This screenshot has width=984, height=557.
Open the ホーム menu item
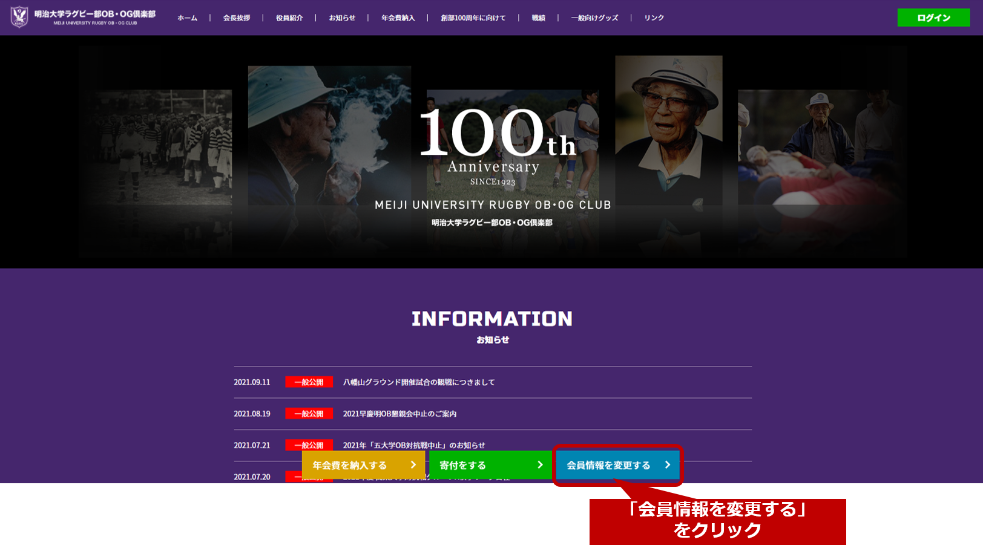[187, 18]
